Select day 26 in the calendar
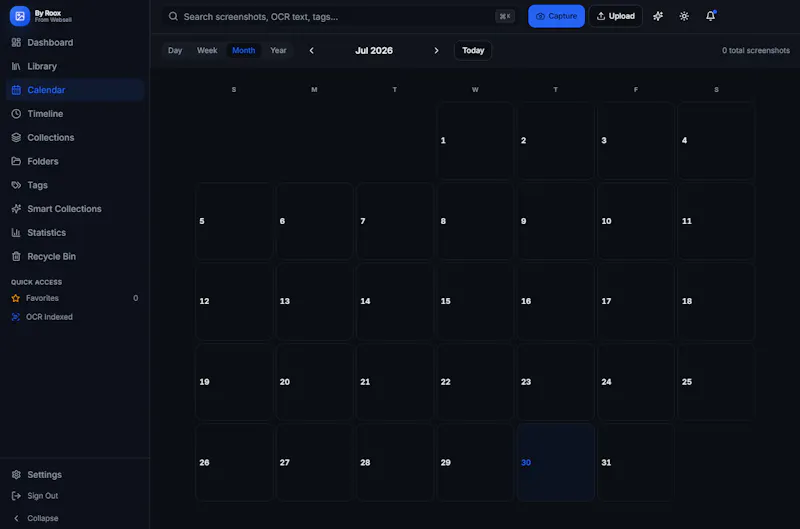 [234, 462]
